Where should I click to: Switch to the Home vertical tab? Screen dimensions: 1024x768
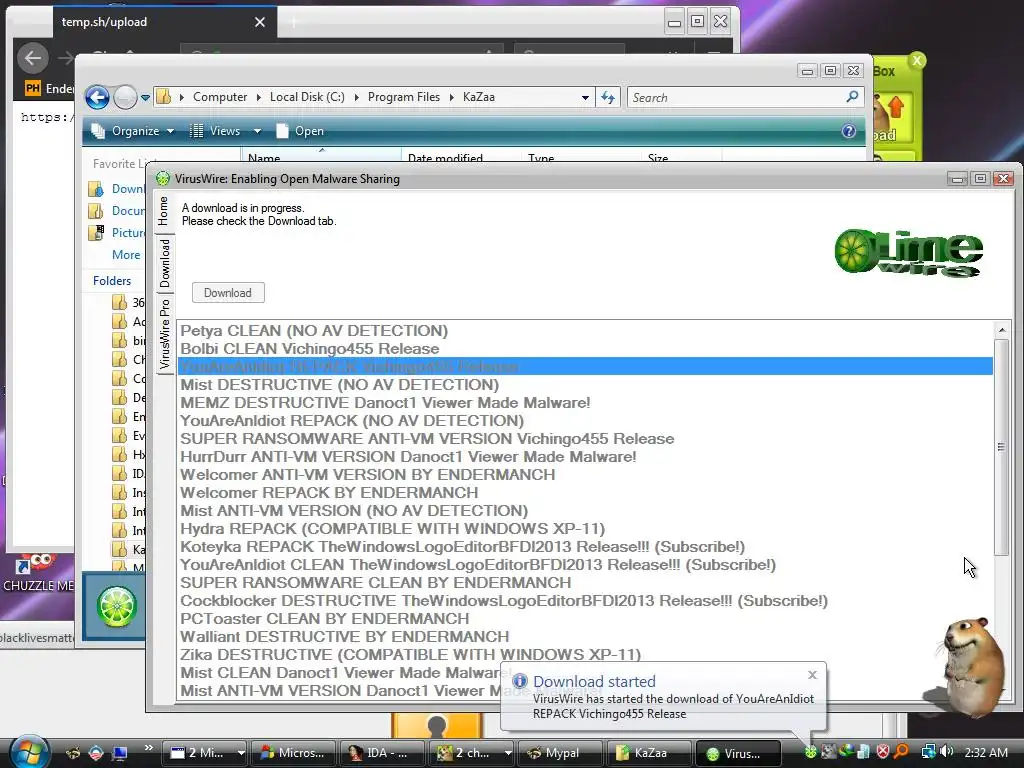coord(163,210)
